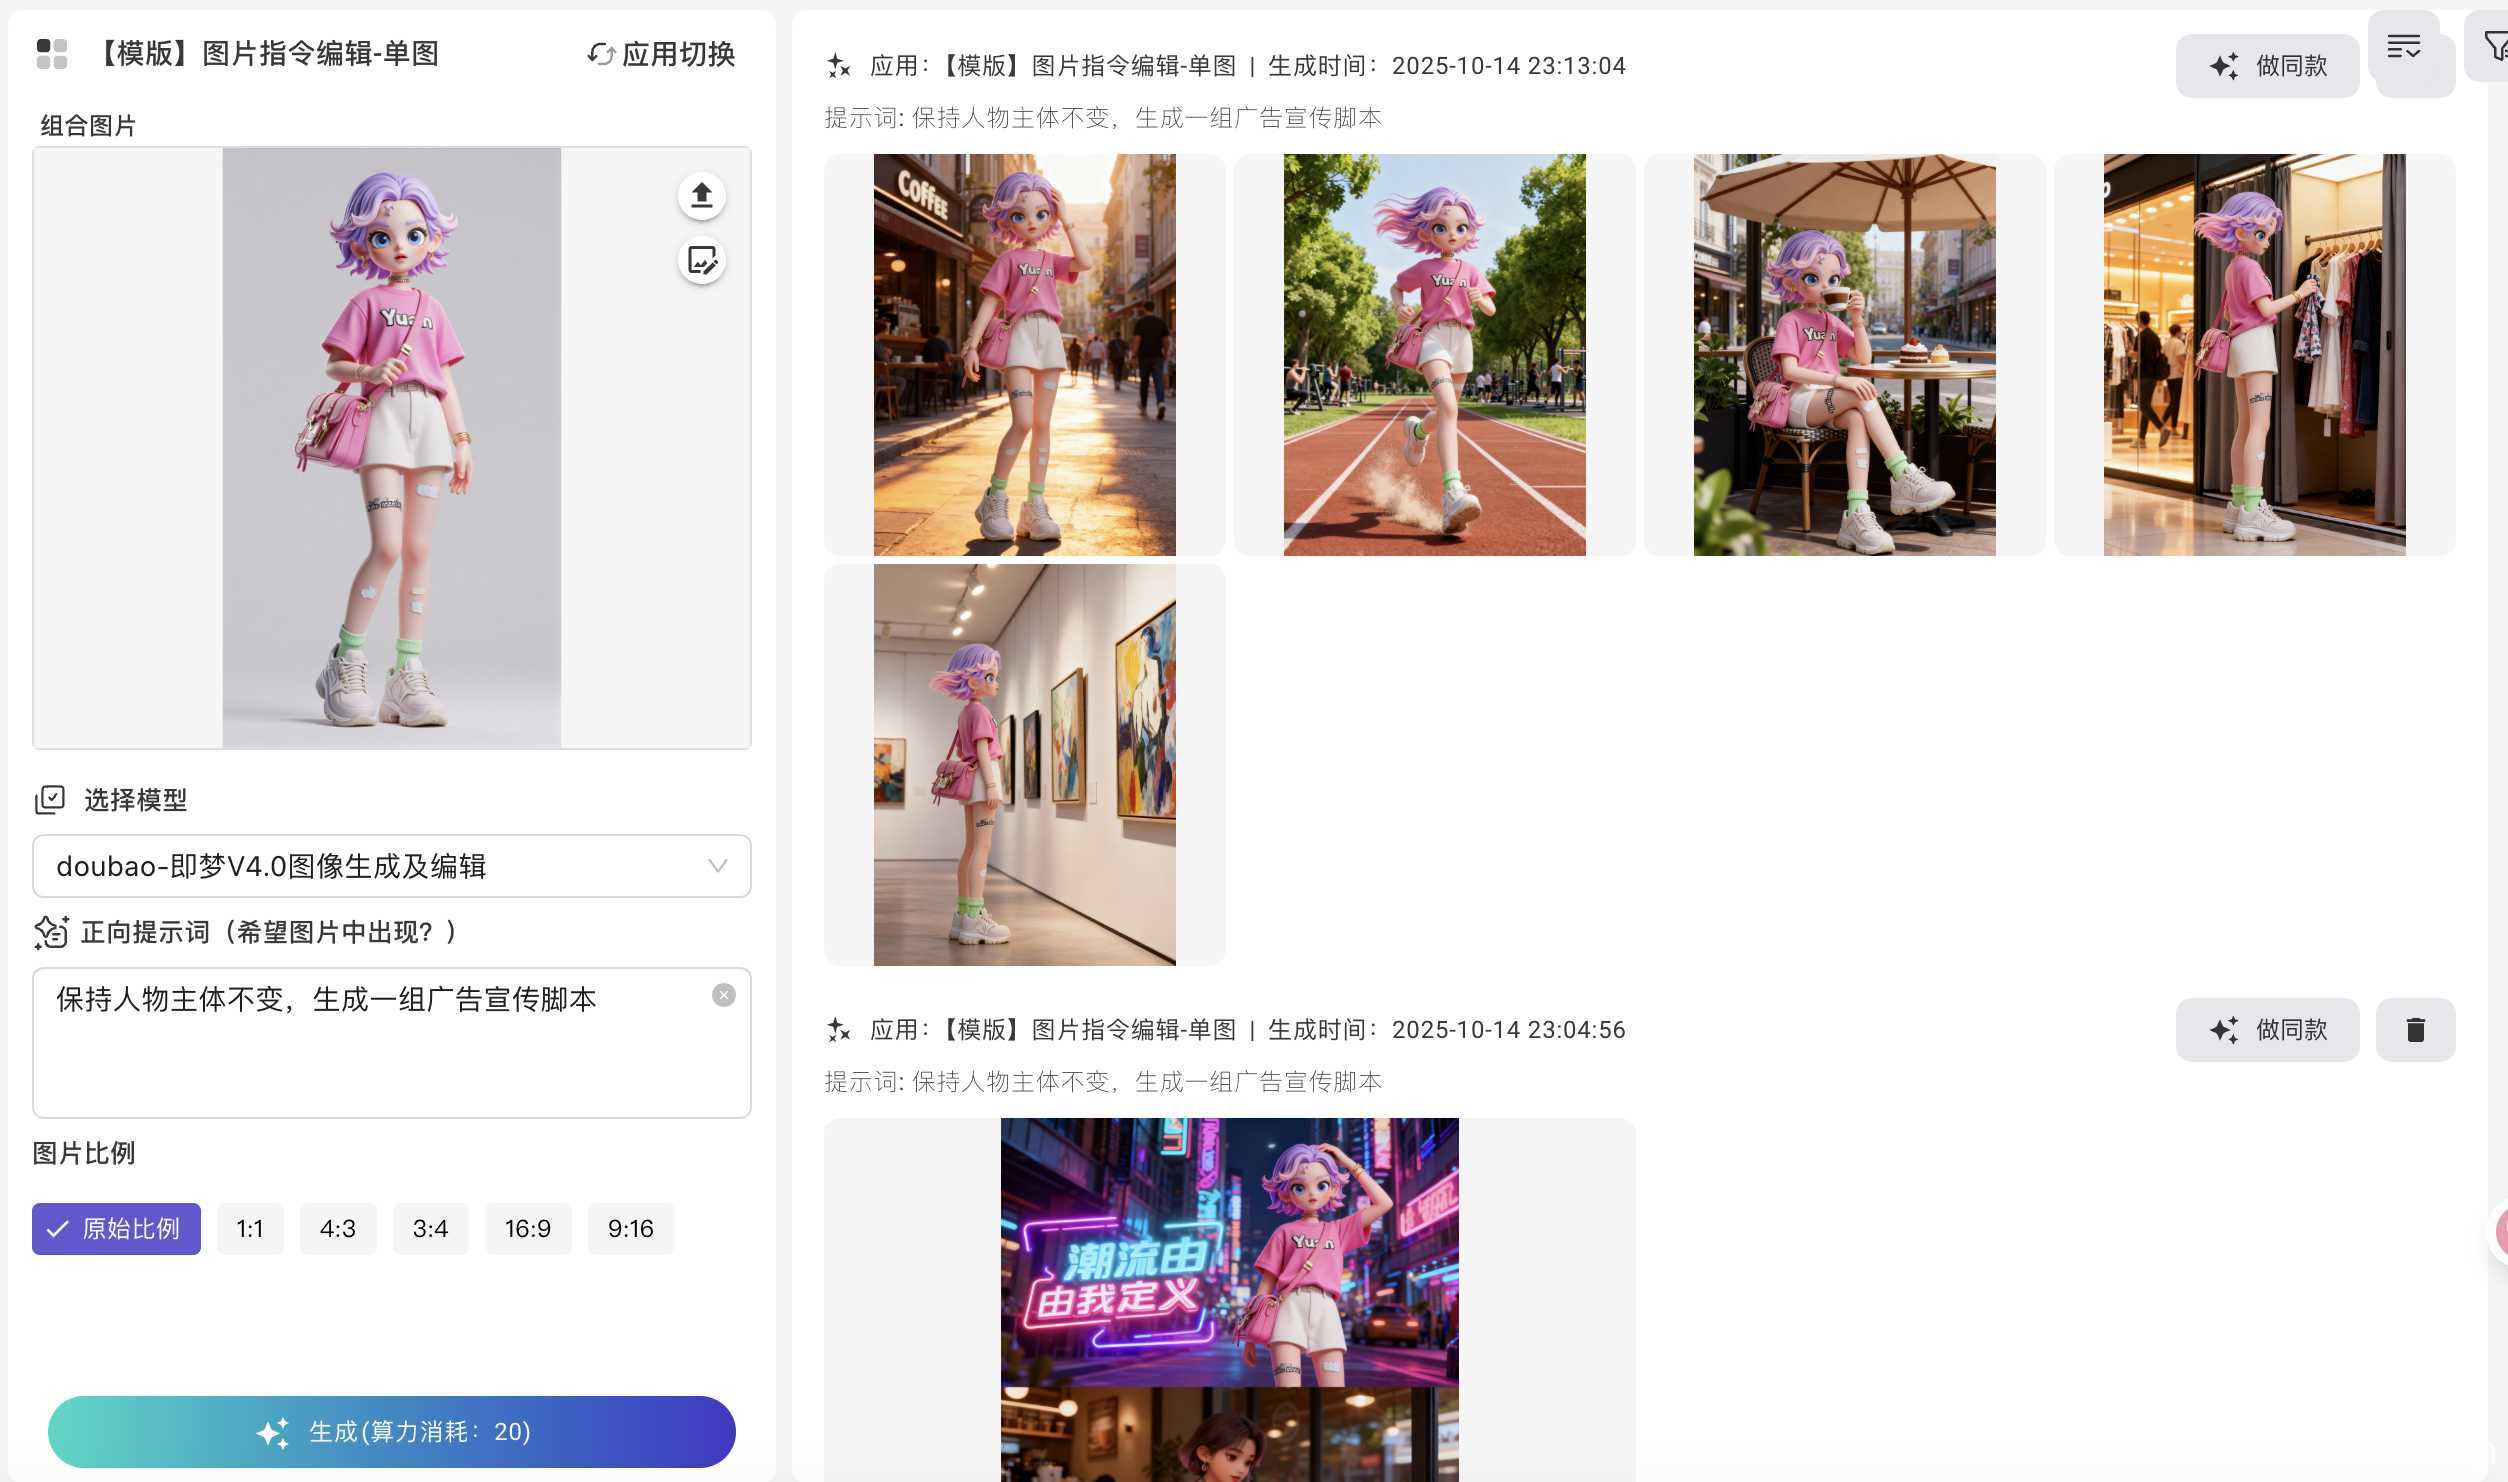Viewport: 2508px width, 1482px height.
Task: Expand the doubao-即梦V4.0 model dropdown
Action: click(391, 866)
